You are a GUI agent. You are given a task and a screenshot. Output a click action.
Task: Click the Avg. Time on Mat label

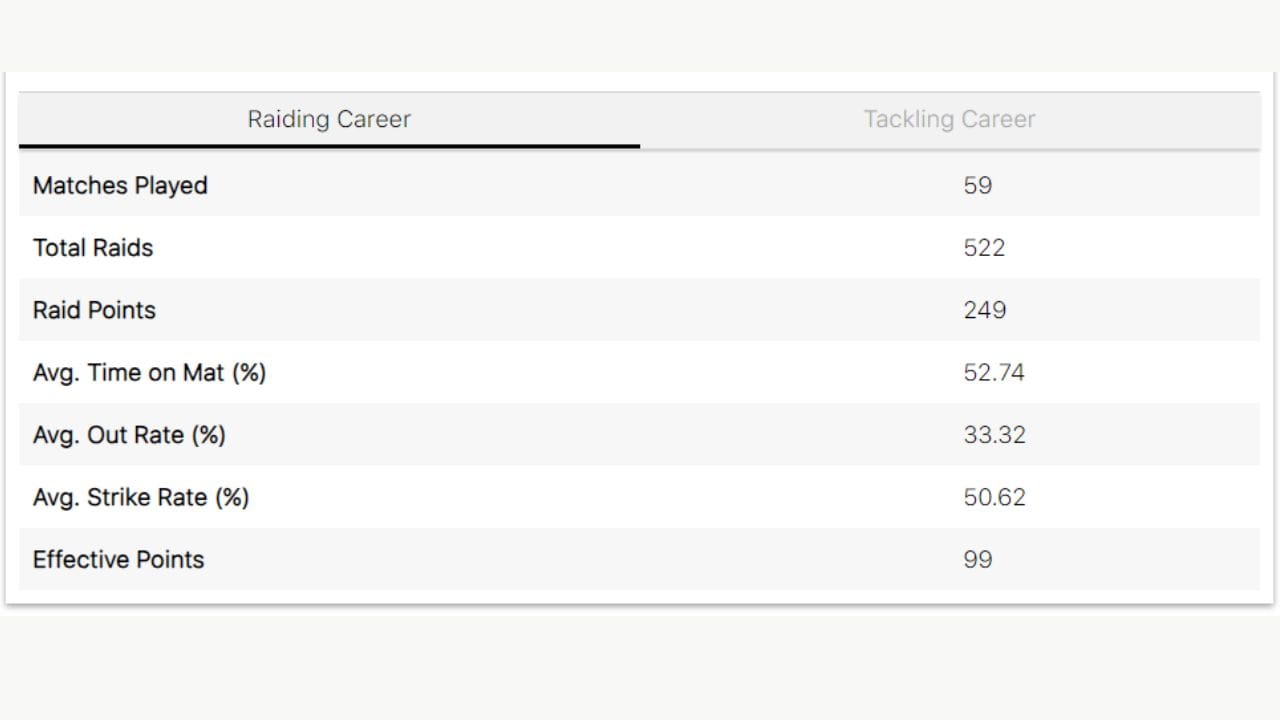click(x=149, y=373)
